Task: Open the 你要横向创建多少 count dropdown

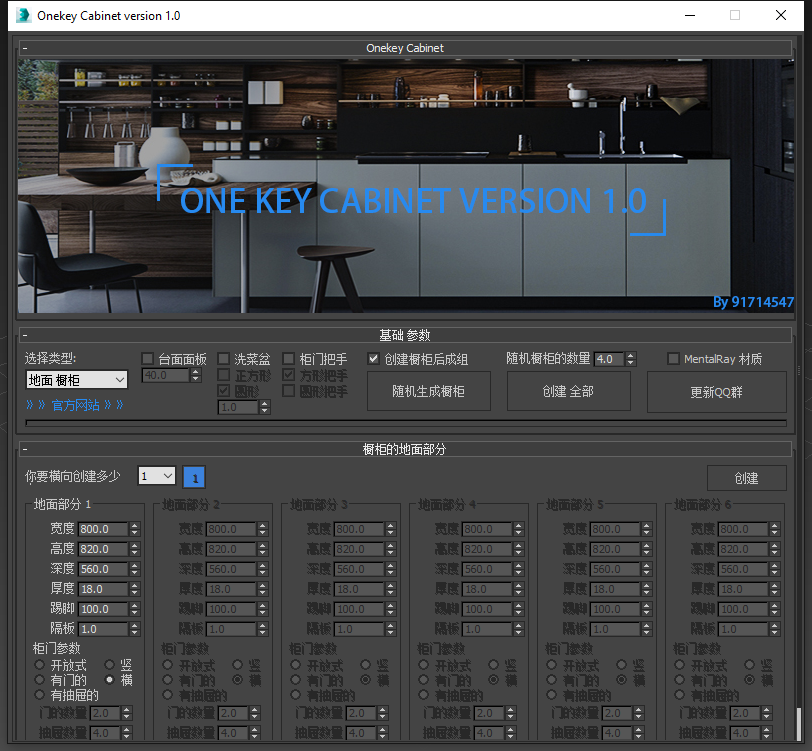Action: [x=168, y=477]
